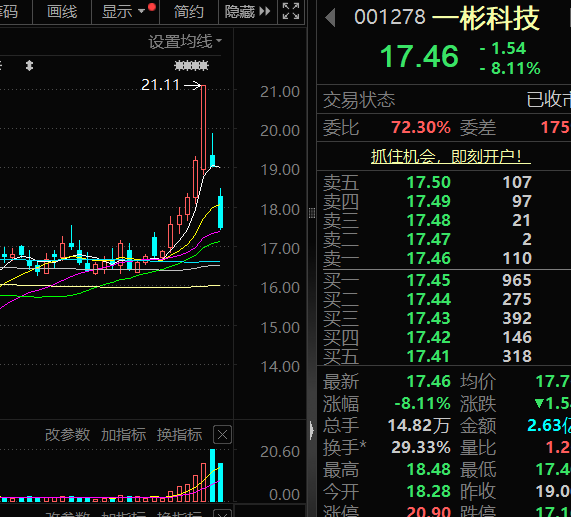The width and height of the screenshot is (571, 517).
Task: Click the 卖三 price 17.48
Action: coord(429,220)
